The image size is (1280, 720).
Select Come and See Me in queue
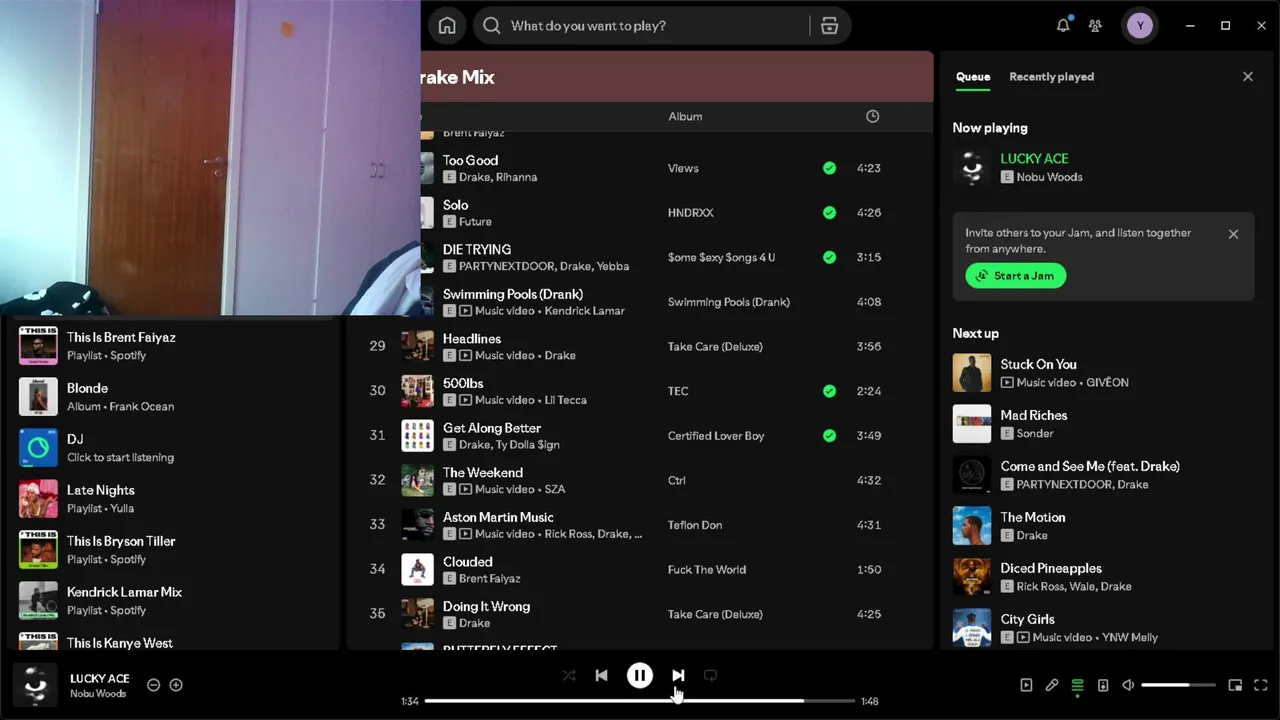tap(1103, 475)
